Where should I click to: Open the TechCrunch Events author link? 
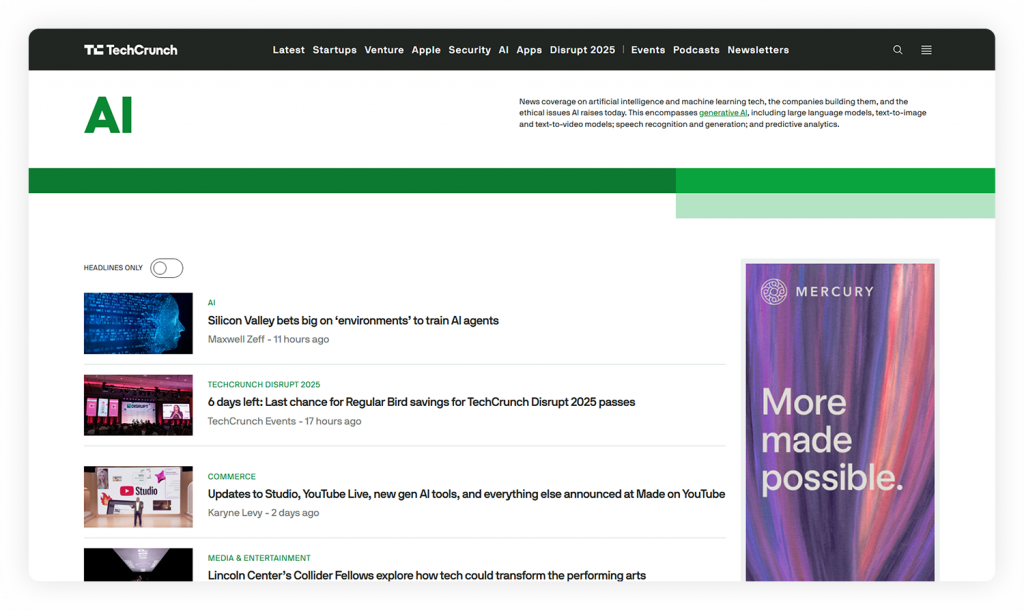pyautogui.click(x=251, y=421)
